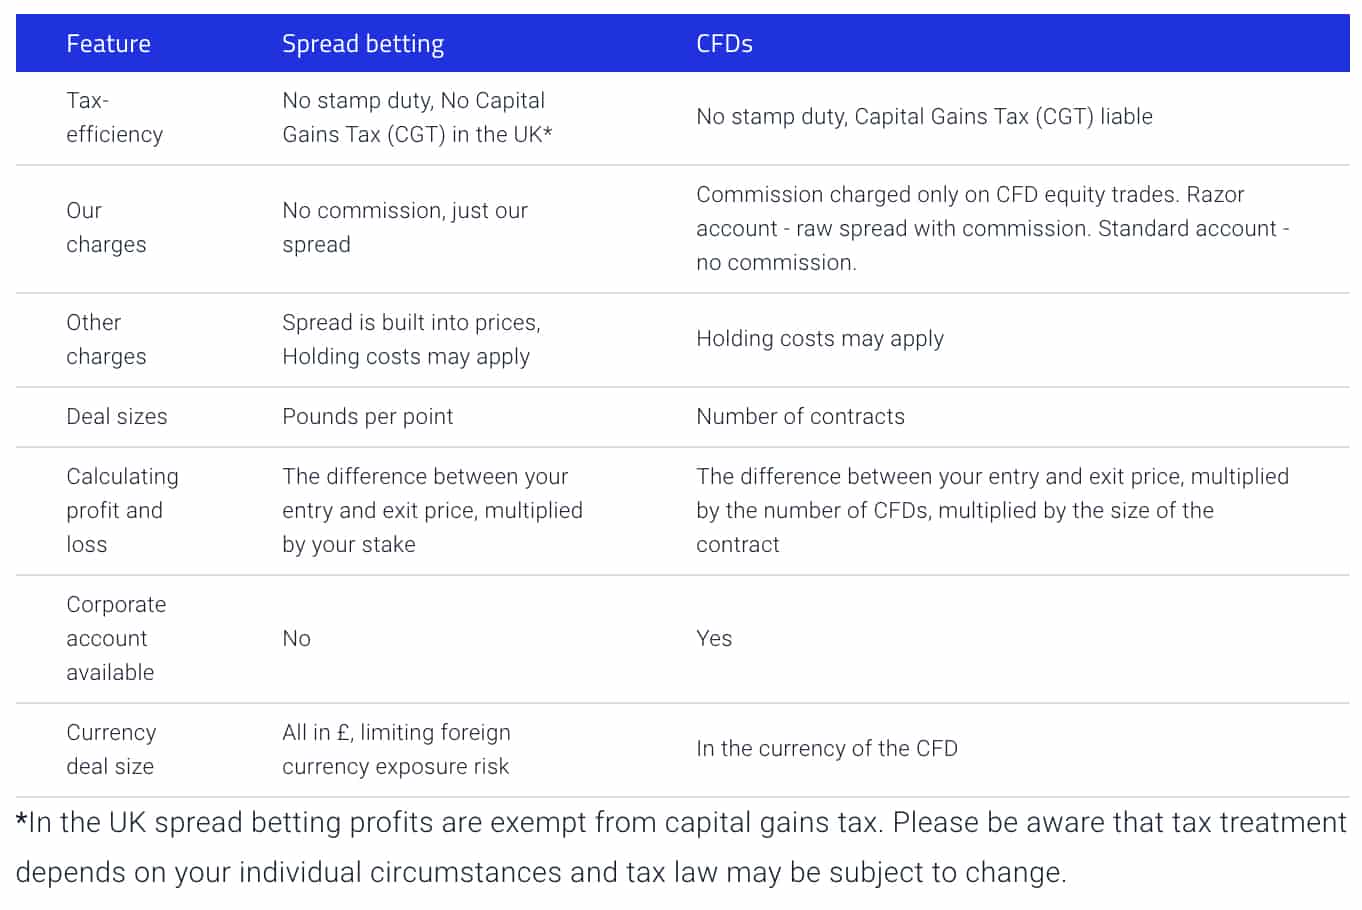1362x910 pixels.
Task: Click the CFDs column header
Action: [x=724, y=44]
